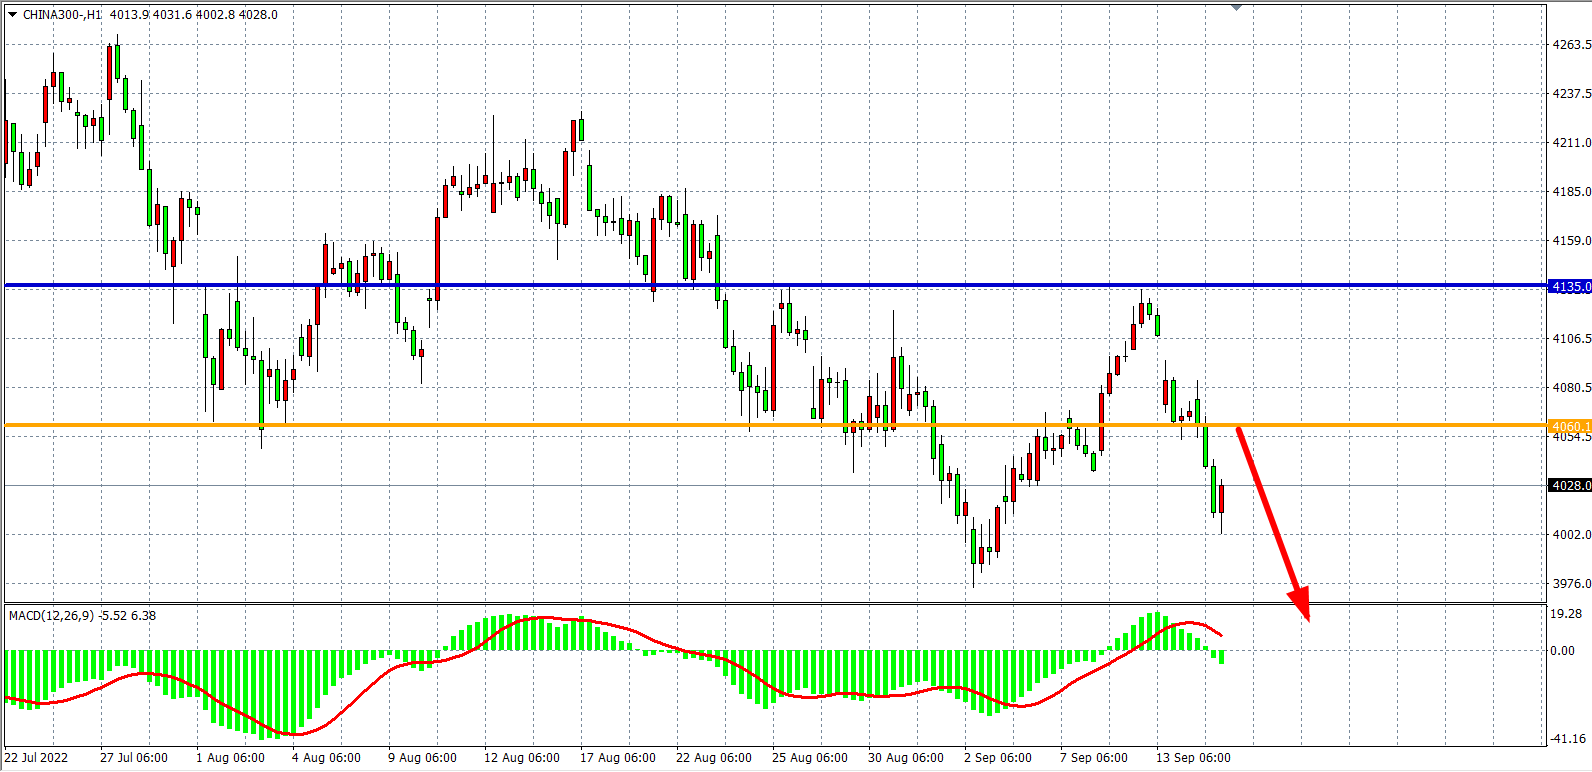Click the 3976.0 price axis label
Image resolution: width=1592 pixels, height=772 pixels.
point(1570,584)
